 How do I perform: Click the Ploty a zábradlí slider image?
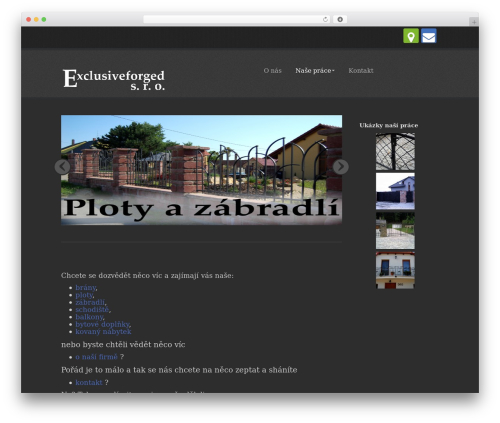(201, 170)
